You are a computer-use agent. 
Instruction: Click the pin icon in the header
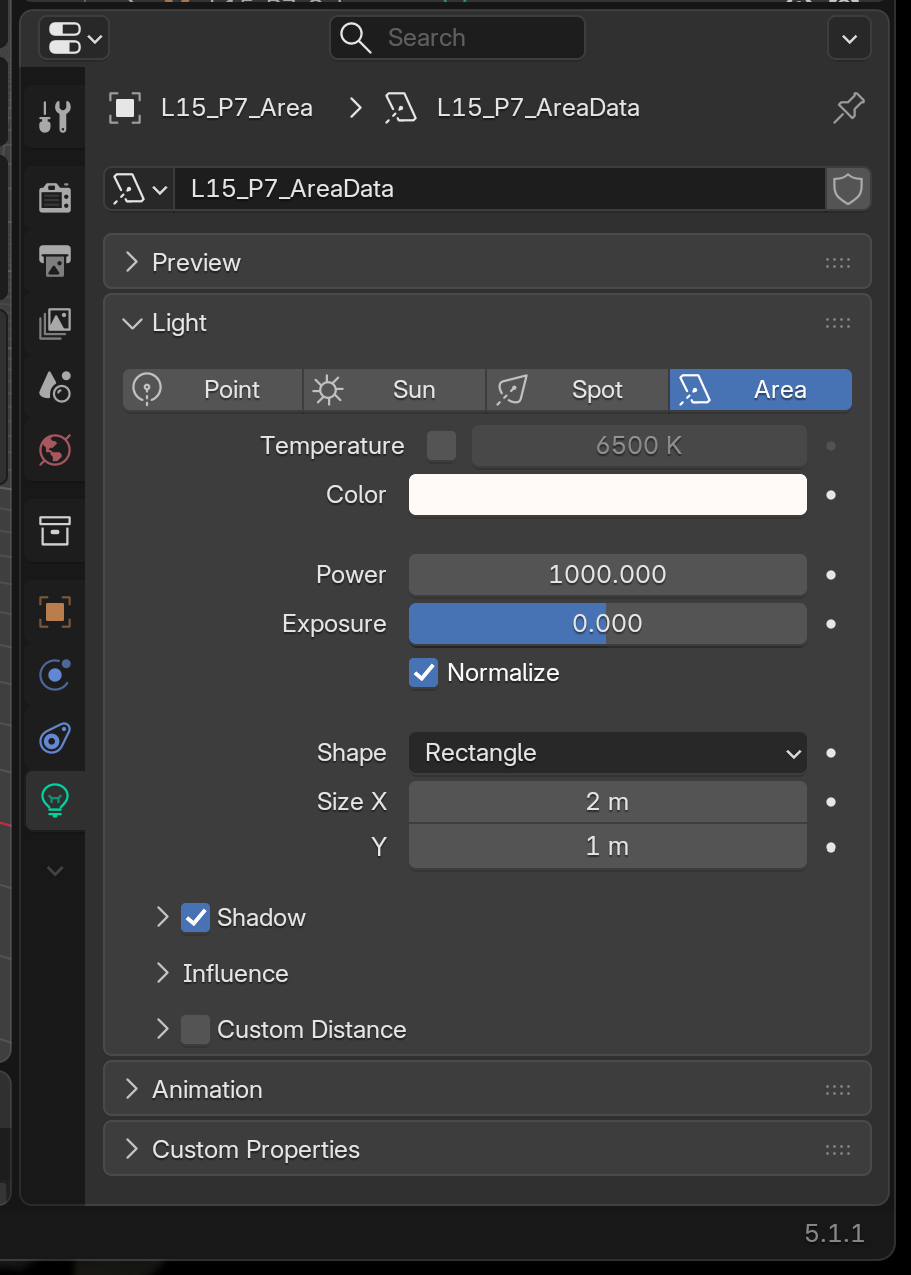click(848, 108)
